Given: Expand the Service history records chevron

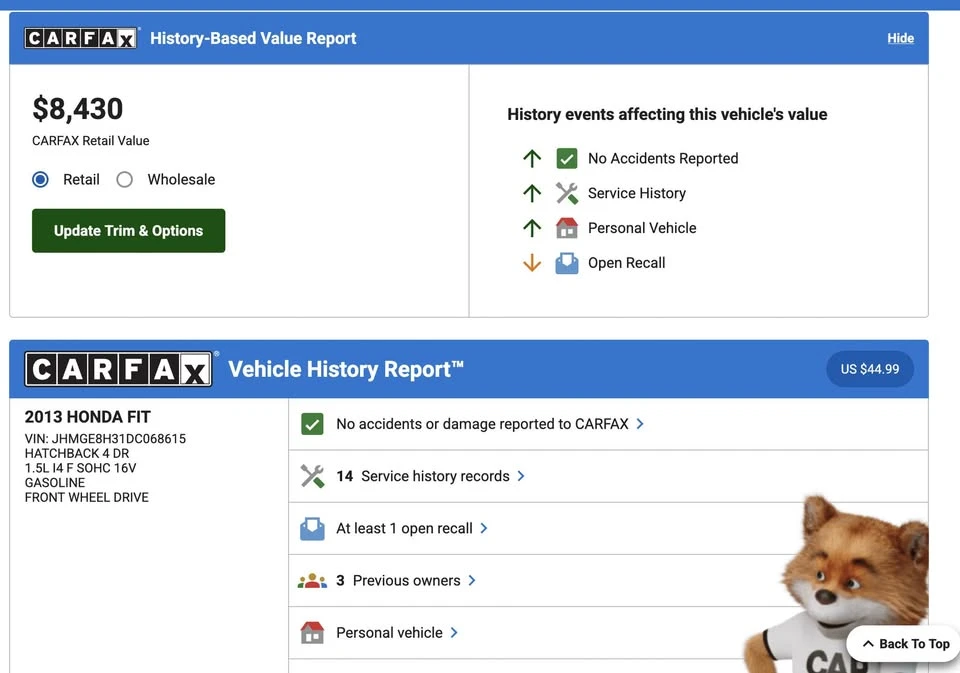Looking at the screenshot, I should pyautogui.click(x=521, y=476).
